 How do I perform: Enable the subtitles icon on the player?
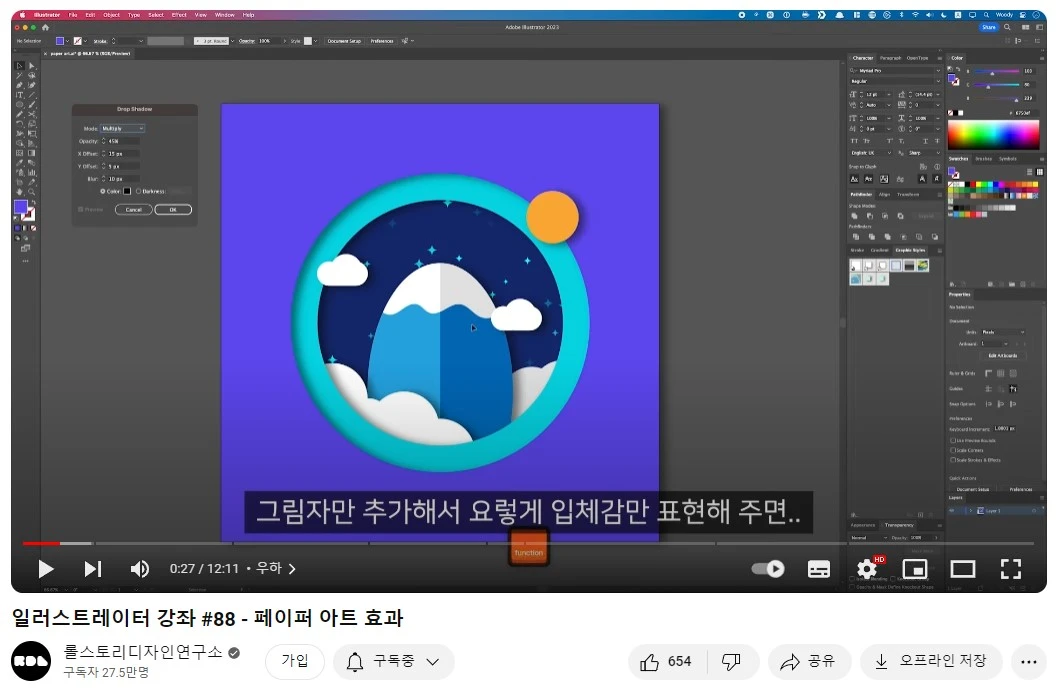[x=819, y=568]
